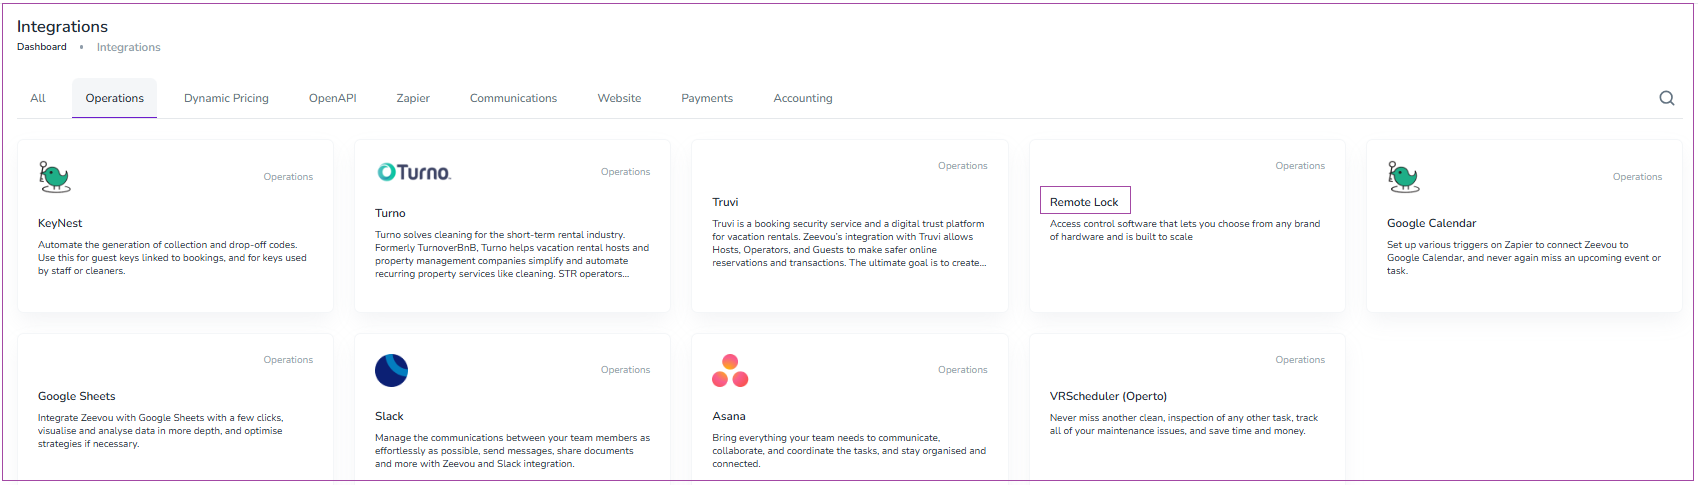Click Operations tag on Truvi card
The height and width of the screenshot is (485, 1698).
pyautogui.click(x=962, y=166)
